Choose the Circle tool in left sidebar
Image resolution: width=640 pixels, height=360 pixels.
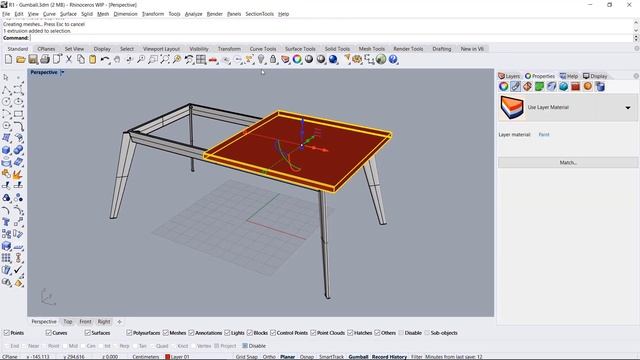coord(7,102)
